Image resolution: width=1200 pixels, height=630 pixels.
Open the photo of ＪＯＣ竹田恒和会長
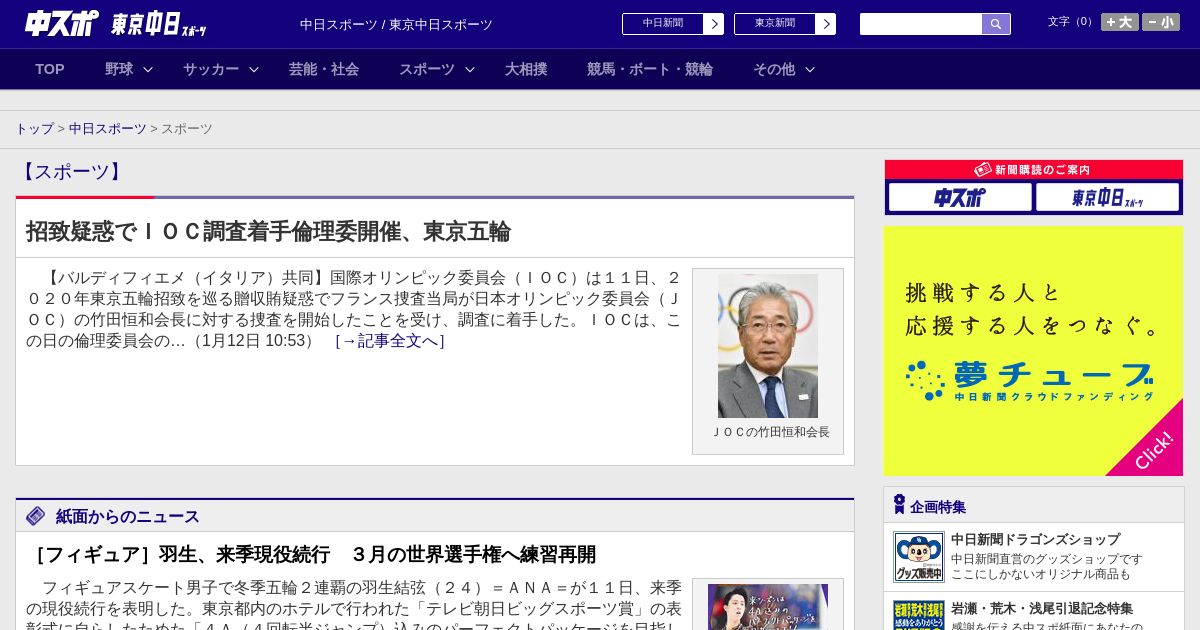tap(768, 346)
